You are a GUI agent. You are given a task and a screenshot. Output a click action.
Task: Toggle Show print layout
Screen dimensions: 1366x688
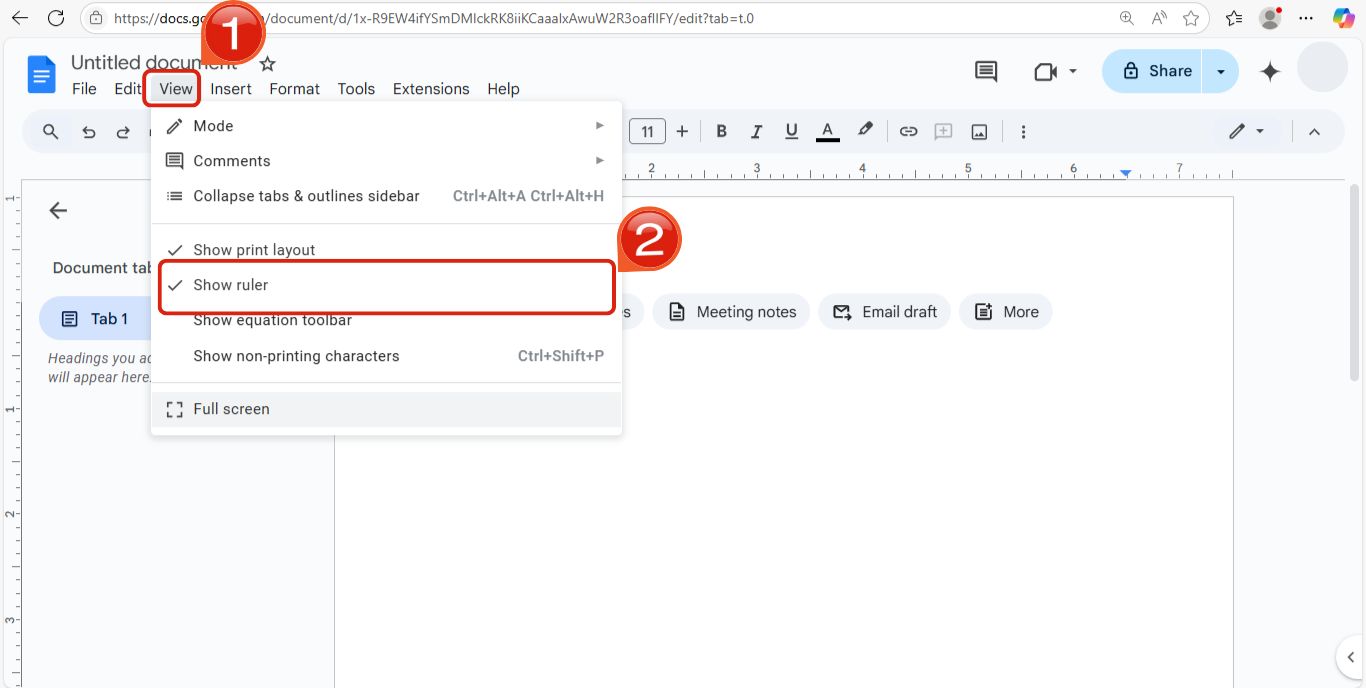pos(253,249)
